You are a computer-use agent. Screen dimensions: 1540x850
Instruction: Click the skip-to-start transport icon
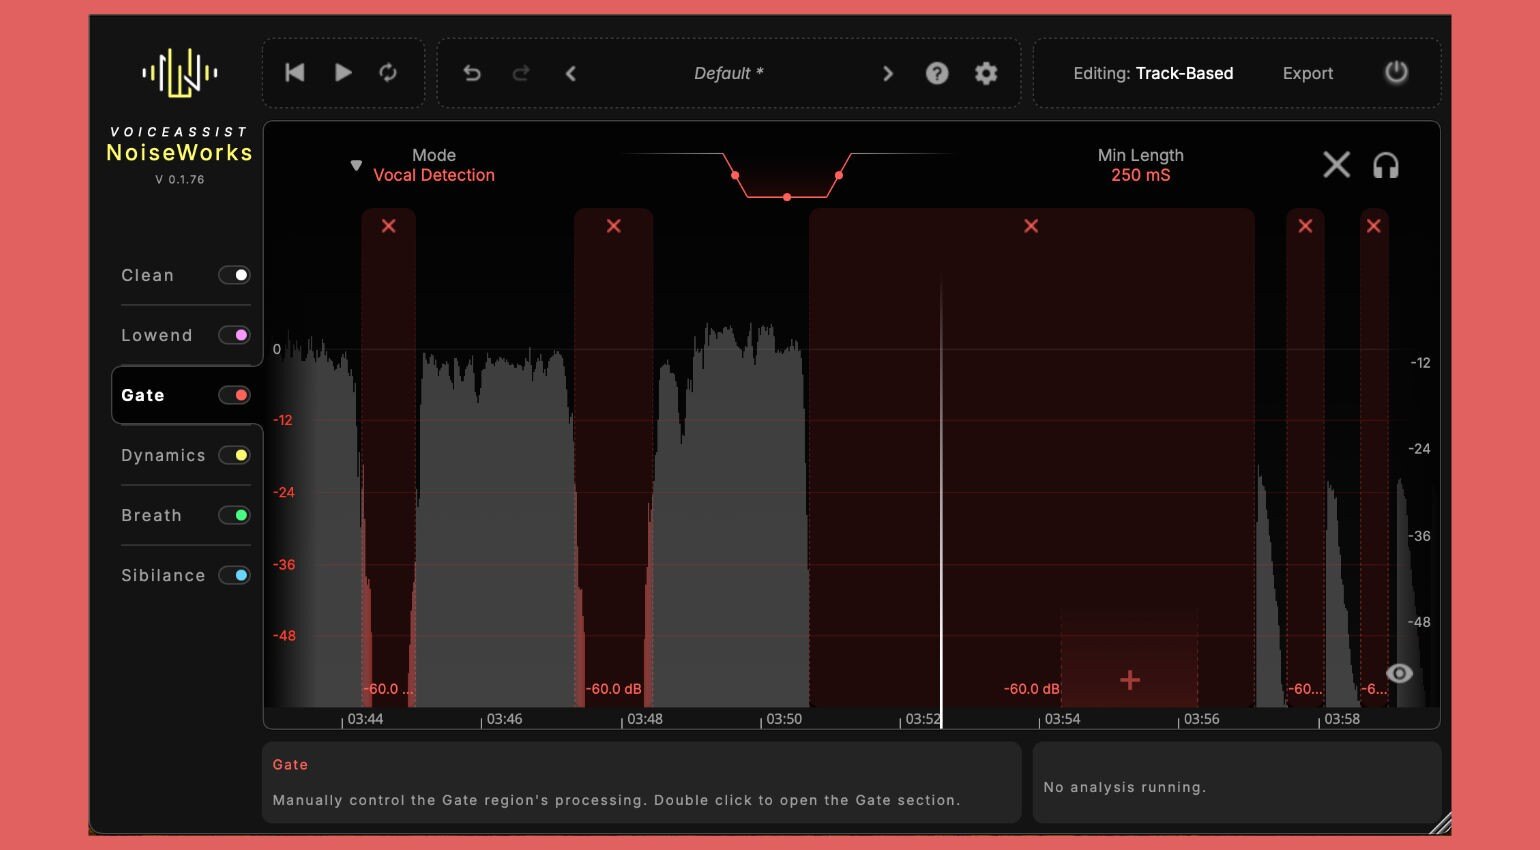[295, 72]
